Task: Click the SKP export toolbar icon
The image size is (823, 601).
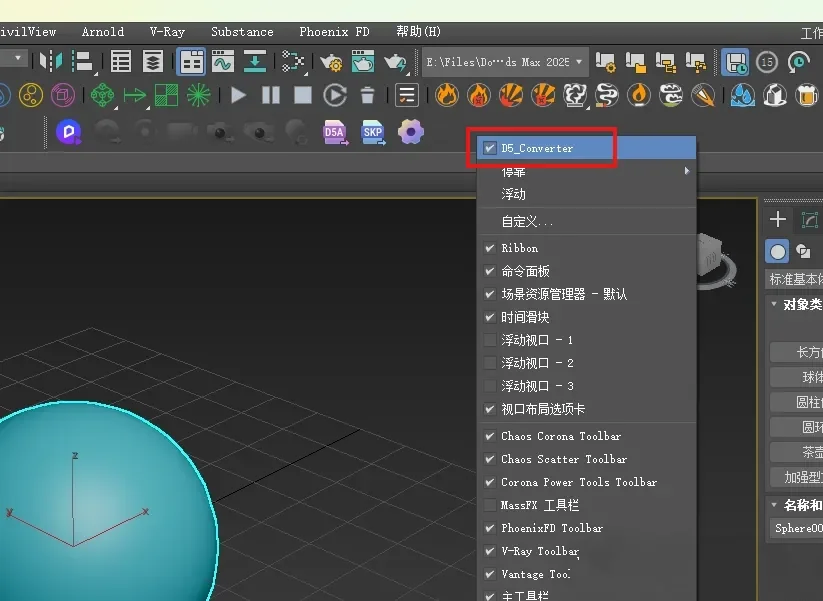Action: pos(372,132)
